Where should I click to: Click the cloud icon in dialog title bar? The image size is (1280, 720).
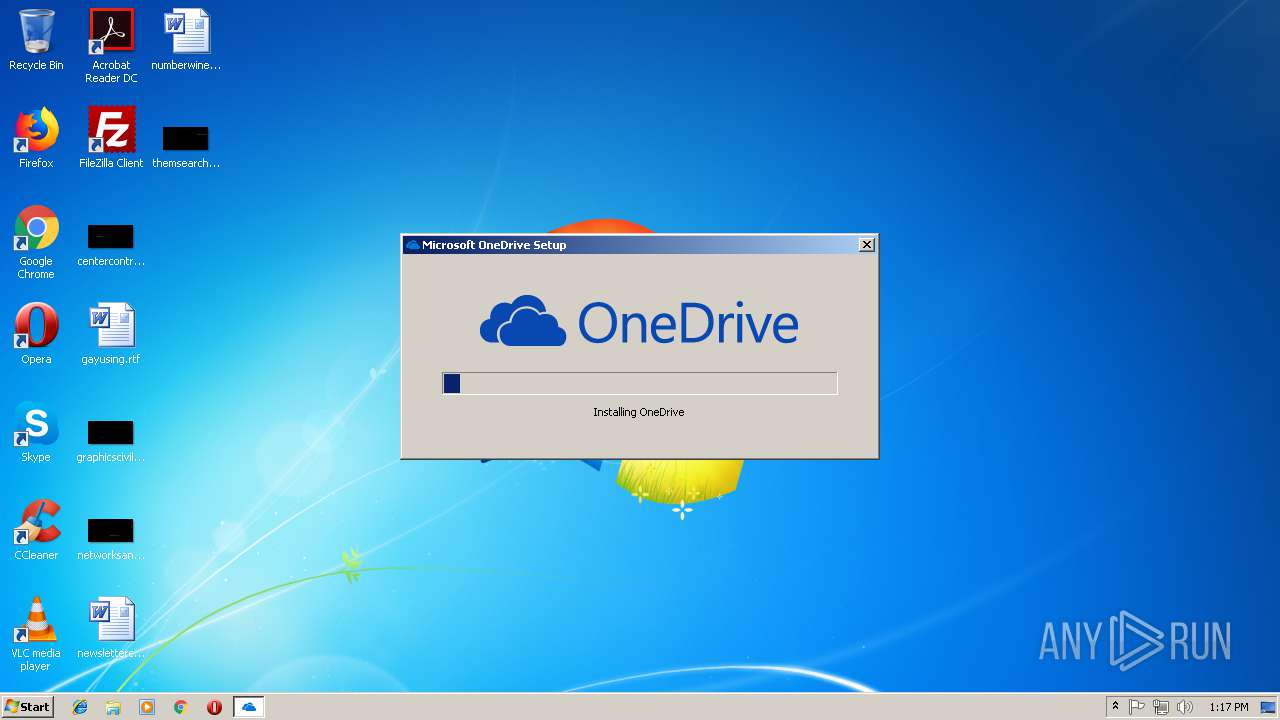click(x=412, y=245)
